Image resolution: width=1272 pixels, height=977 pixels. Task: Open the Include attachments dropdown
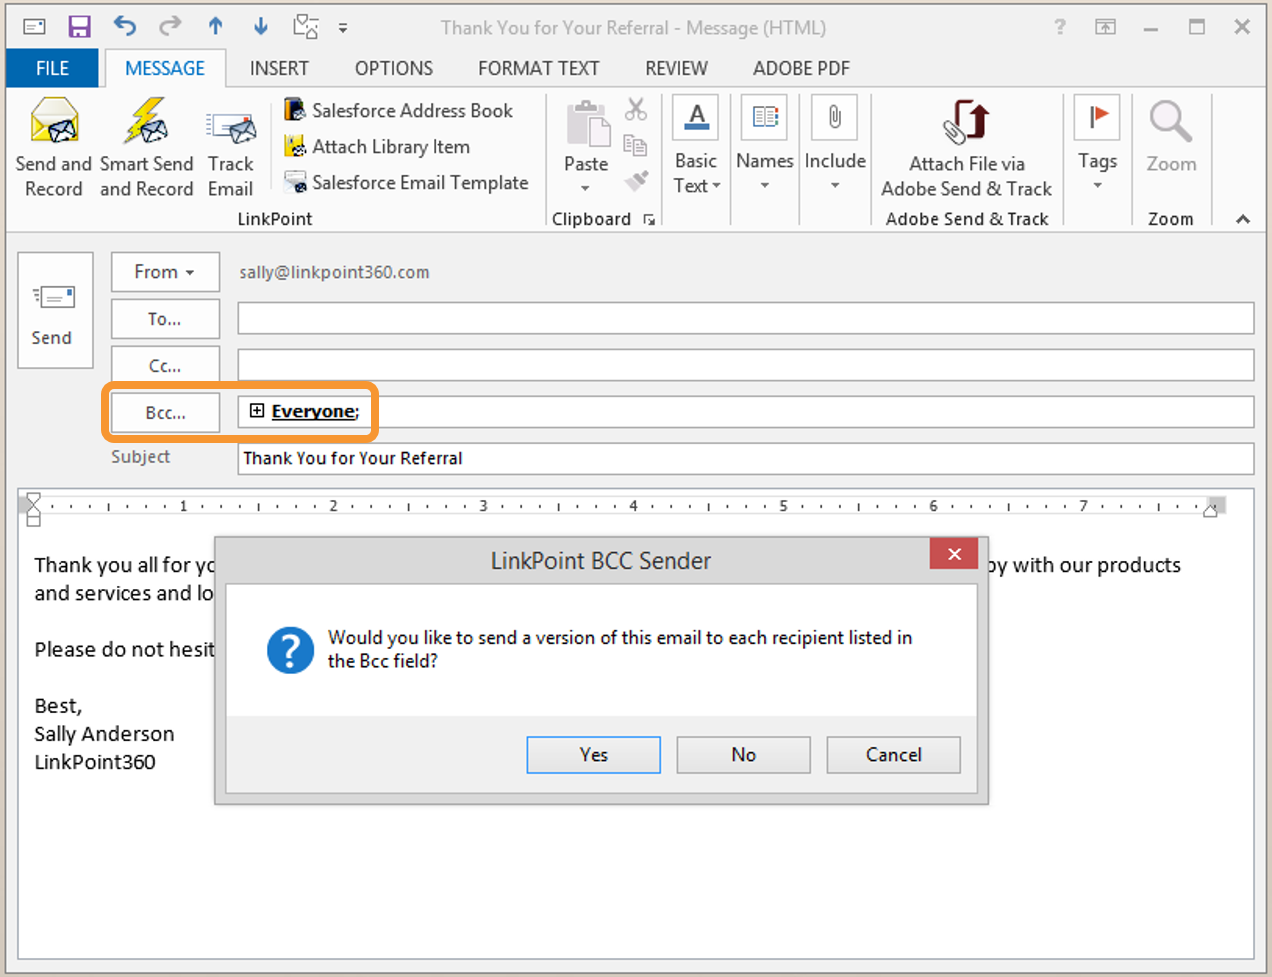pyautogui.click(x=835, y=144)
